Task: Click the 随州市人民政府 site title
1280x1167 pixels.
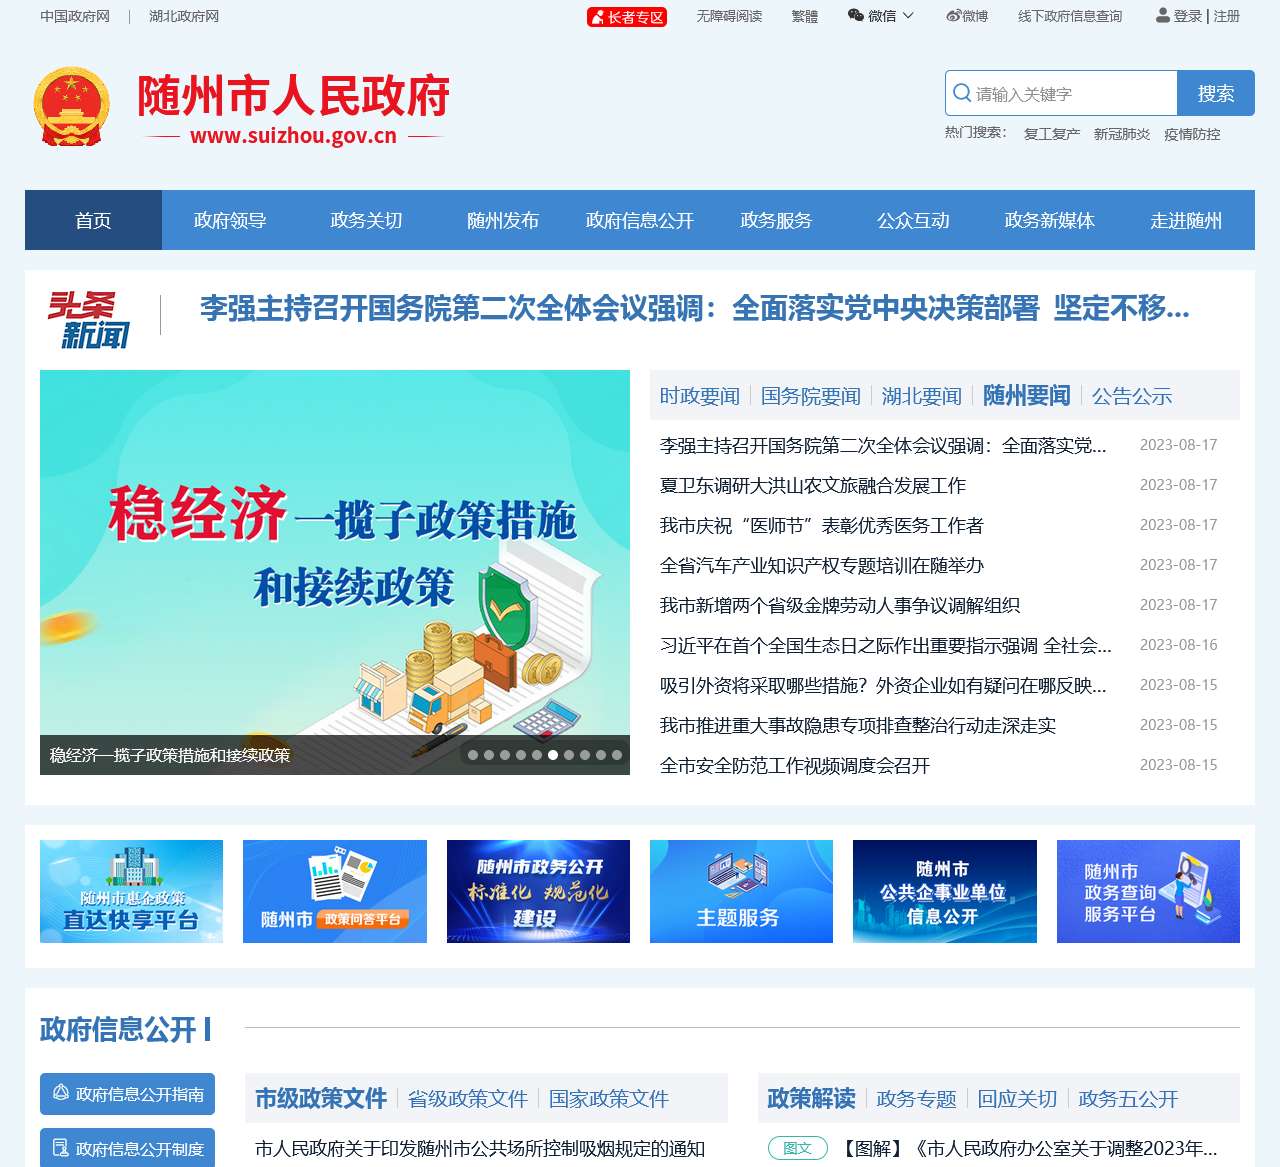Action: (x=293, y=96)
